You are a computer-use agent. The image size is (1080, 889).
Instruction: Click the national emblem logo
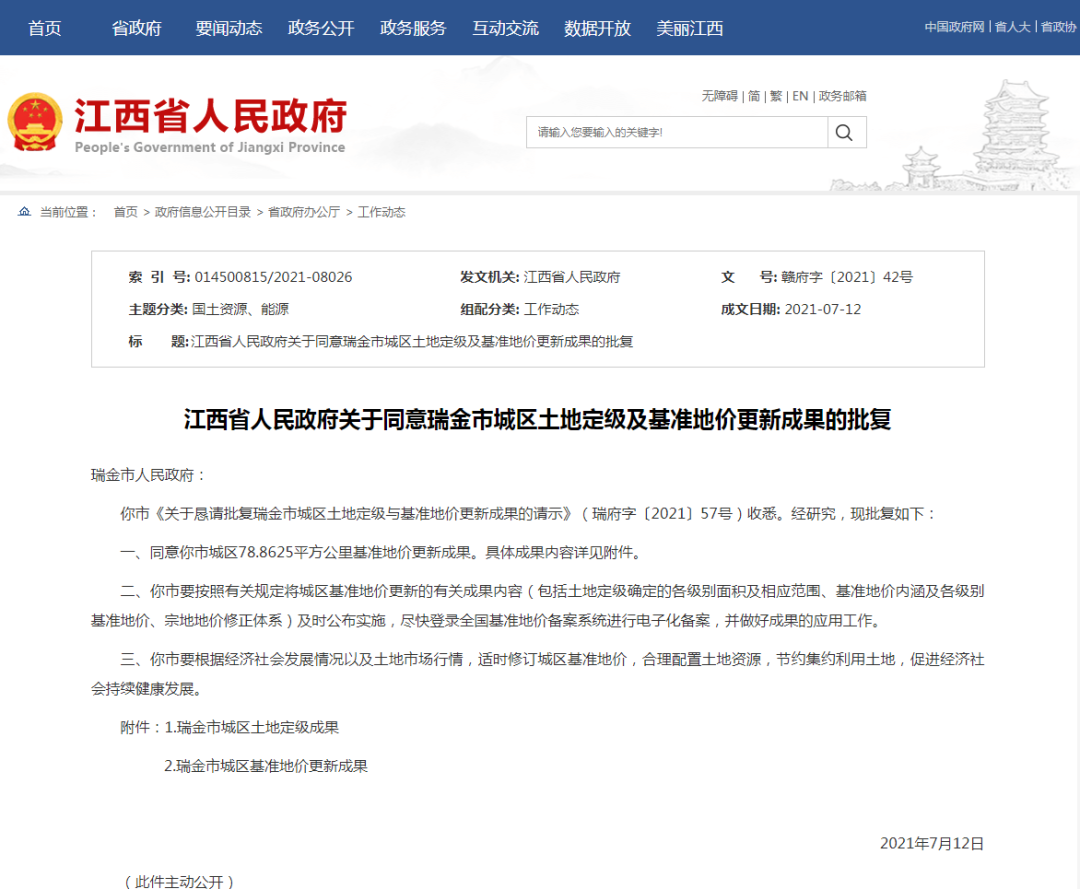(34, 123)
